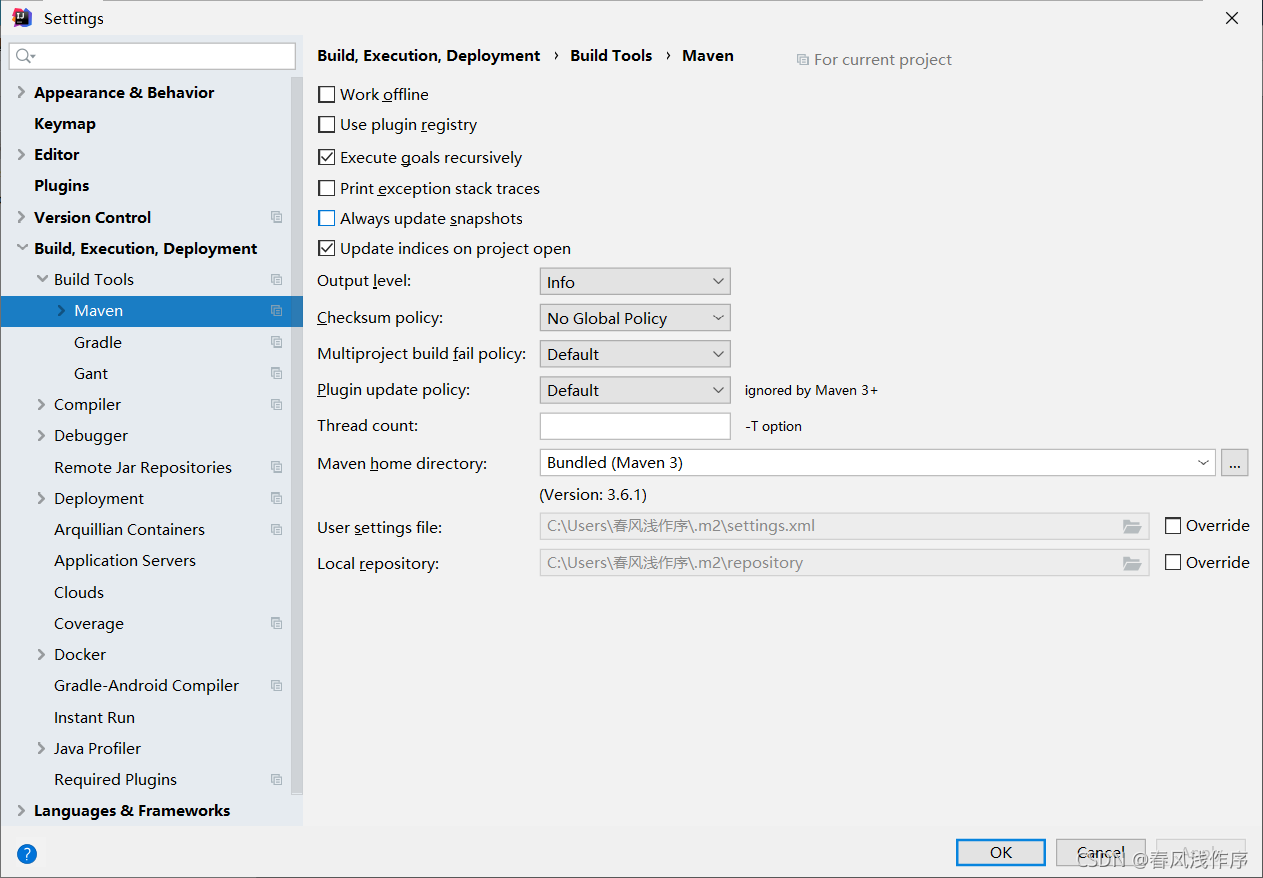
Task: Uncheck Execute goals recursively
Action: click(326, 157)
